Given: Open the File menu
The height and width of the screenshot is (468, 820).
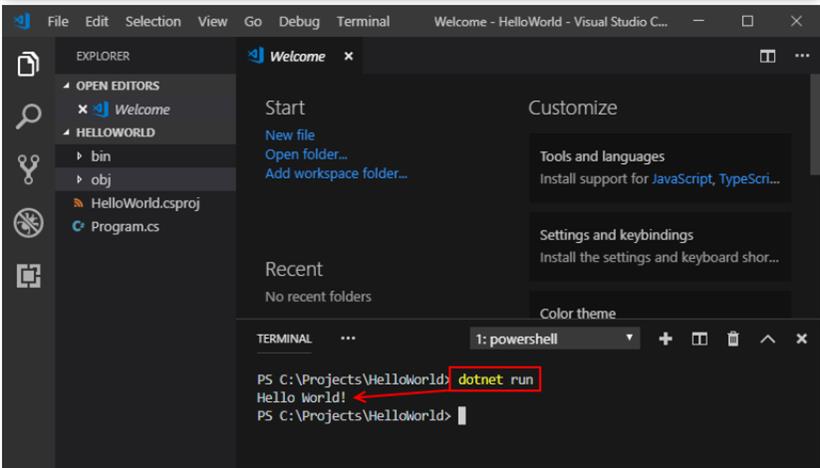Looking at the screenshot, I should click(x=58, y=21).
